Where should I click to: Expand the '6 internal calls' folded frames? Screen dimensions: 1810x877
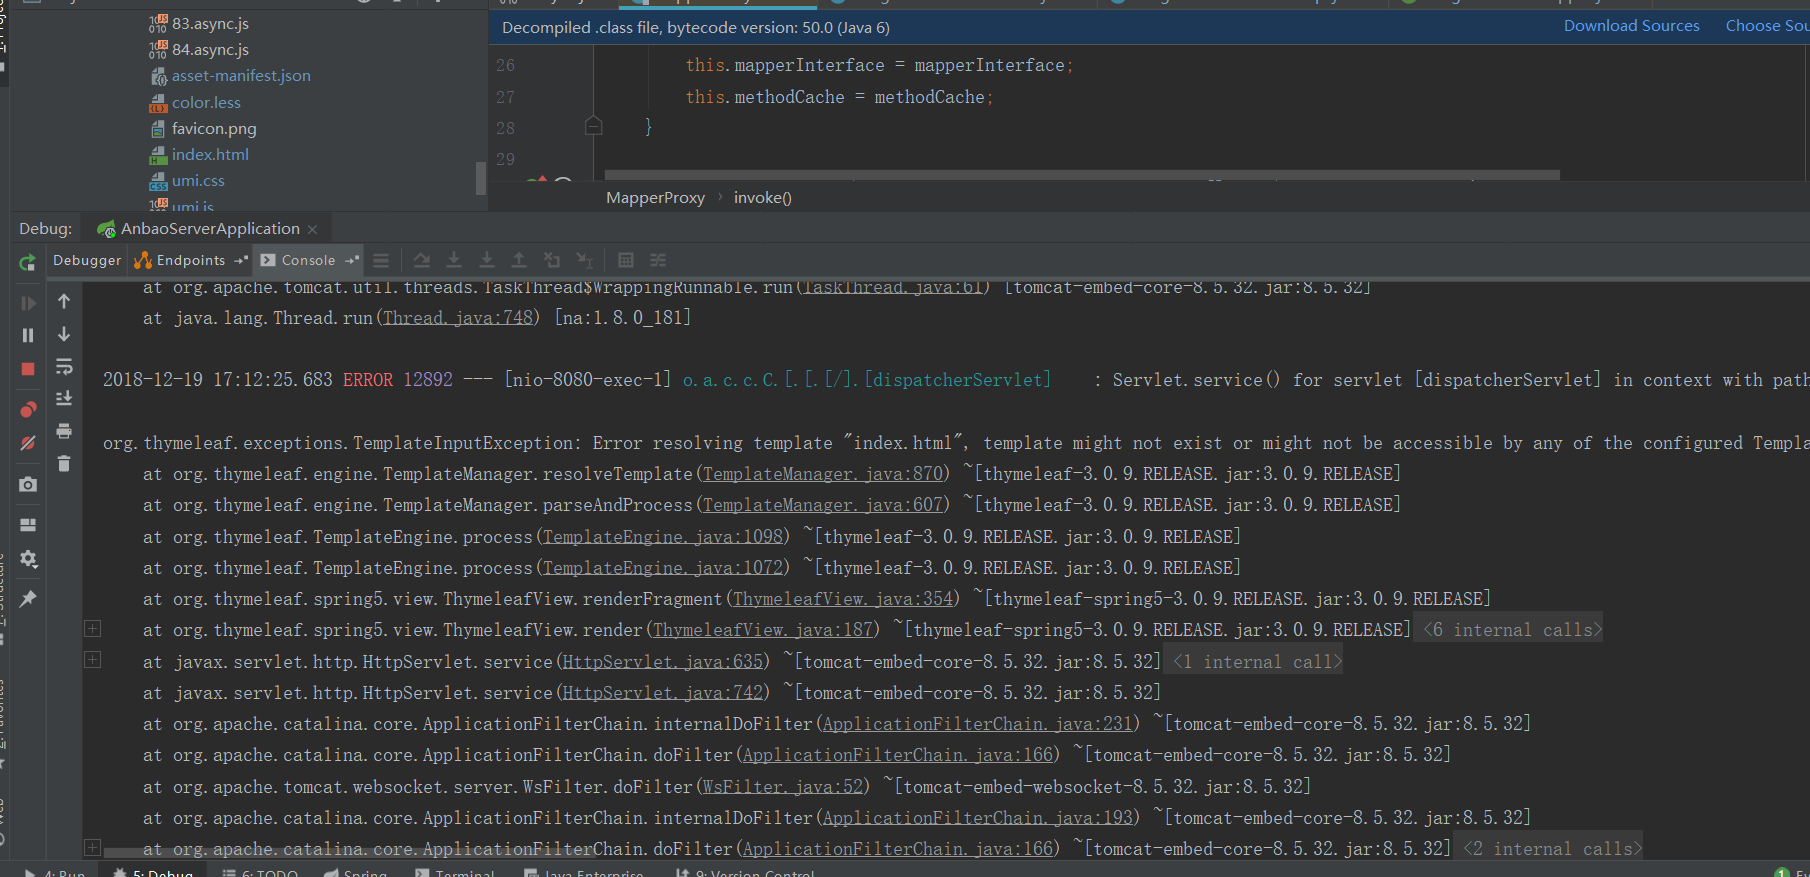(x=1511, y=630)
